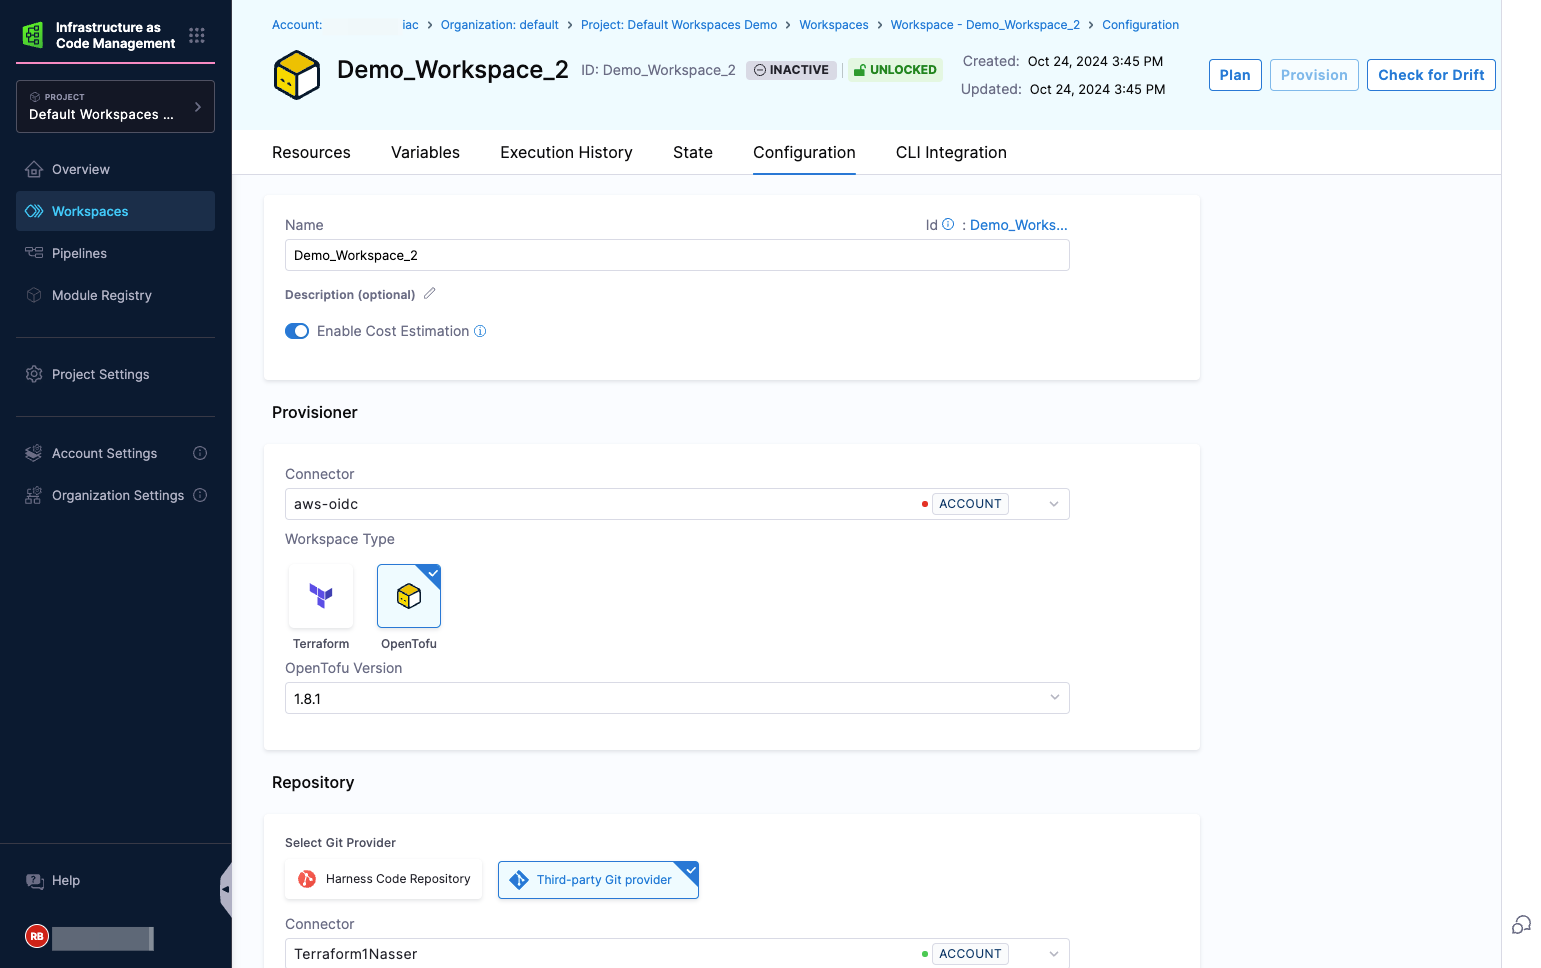1541x968 pixels.
Task: Open the aws-oidc connector dropdown
Action: (677, 504)
